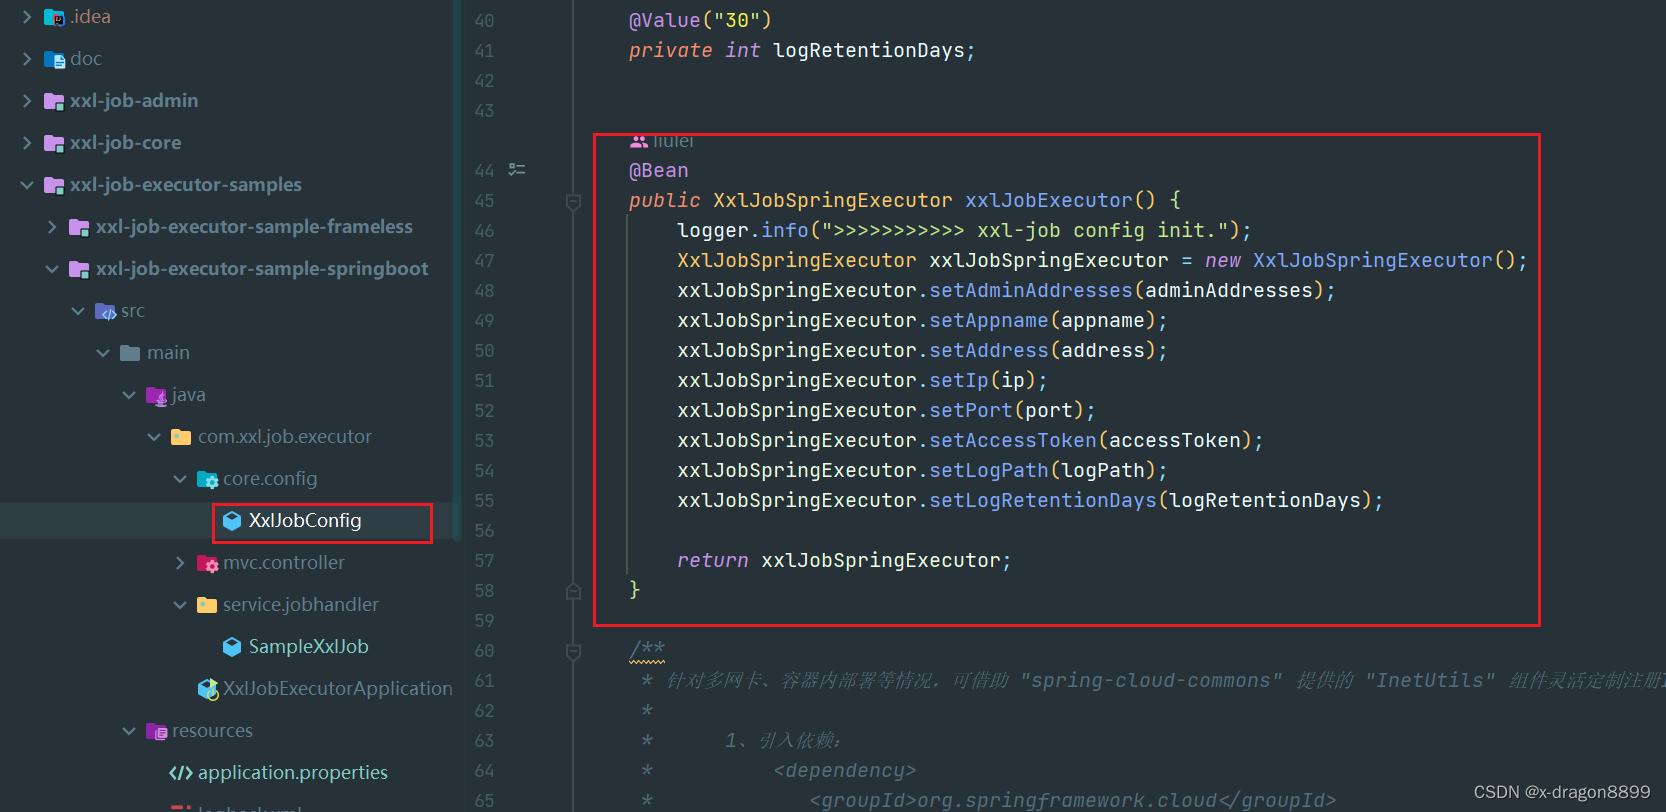Image resolution: width=1666 pixels, height=812 pixels.
Task: Open SampleXxlJob in project tree
Action: [x=309, y=647]
